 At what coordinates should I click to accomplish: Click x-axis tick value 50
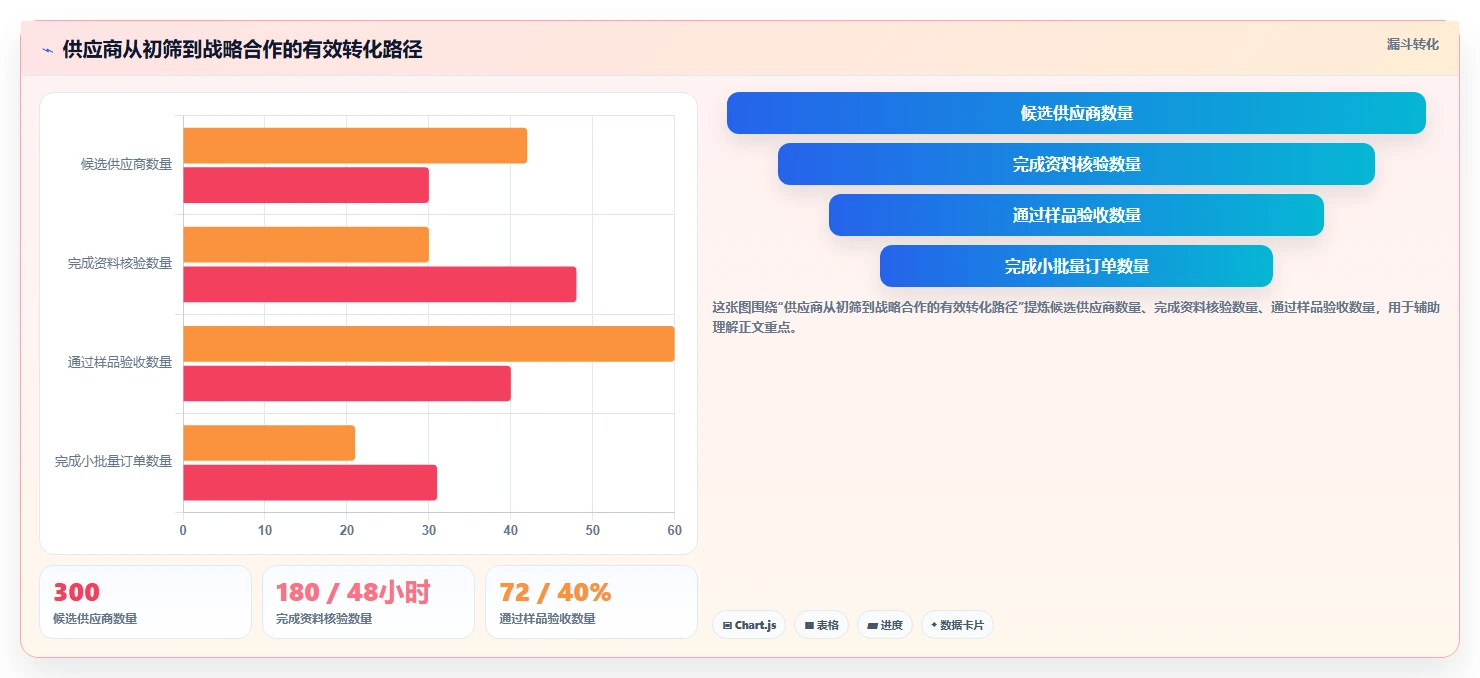[x=593, y=530]
